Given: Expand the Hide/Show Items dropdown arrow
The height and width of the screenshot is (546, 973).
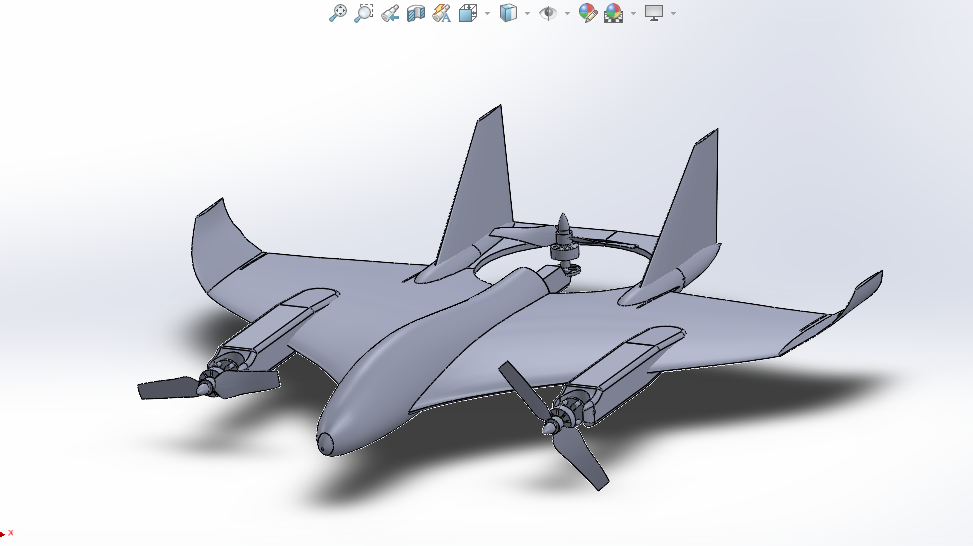Looking at the screenshot, I should (x=567, y=13).
